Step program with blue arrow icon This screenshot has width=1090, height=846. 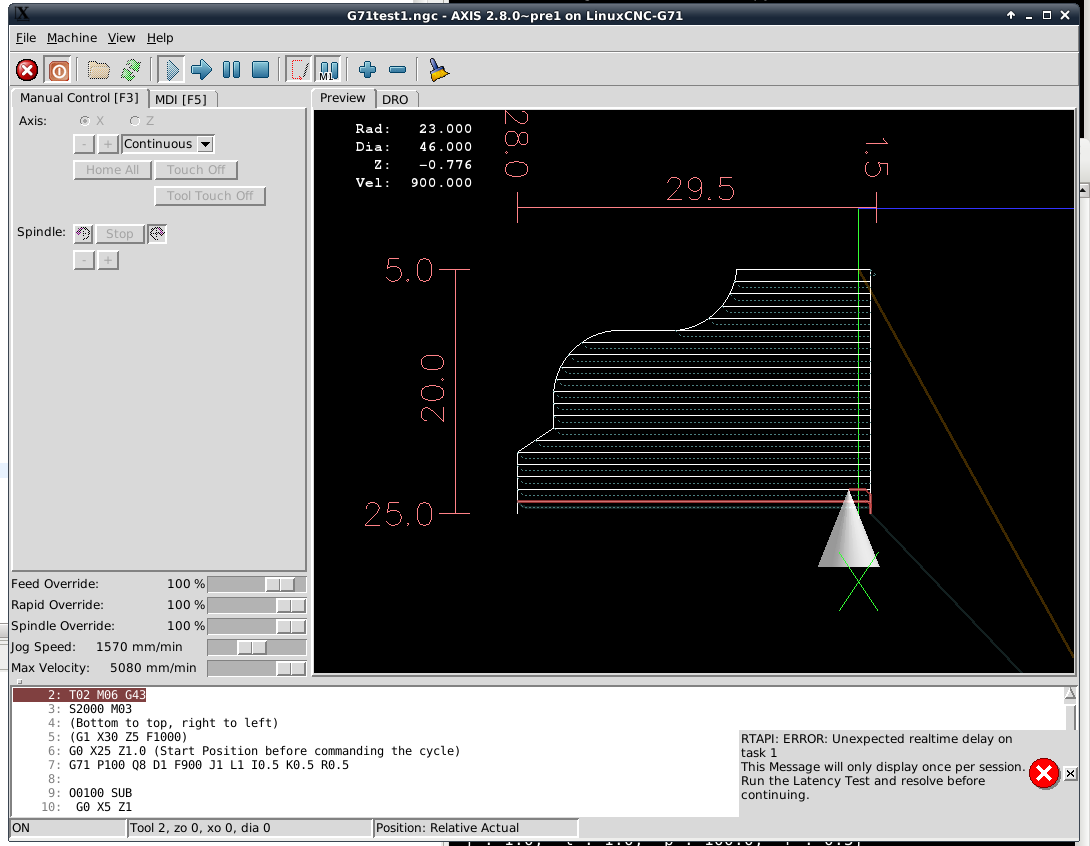201,70
